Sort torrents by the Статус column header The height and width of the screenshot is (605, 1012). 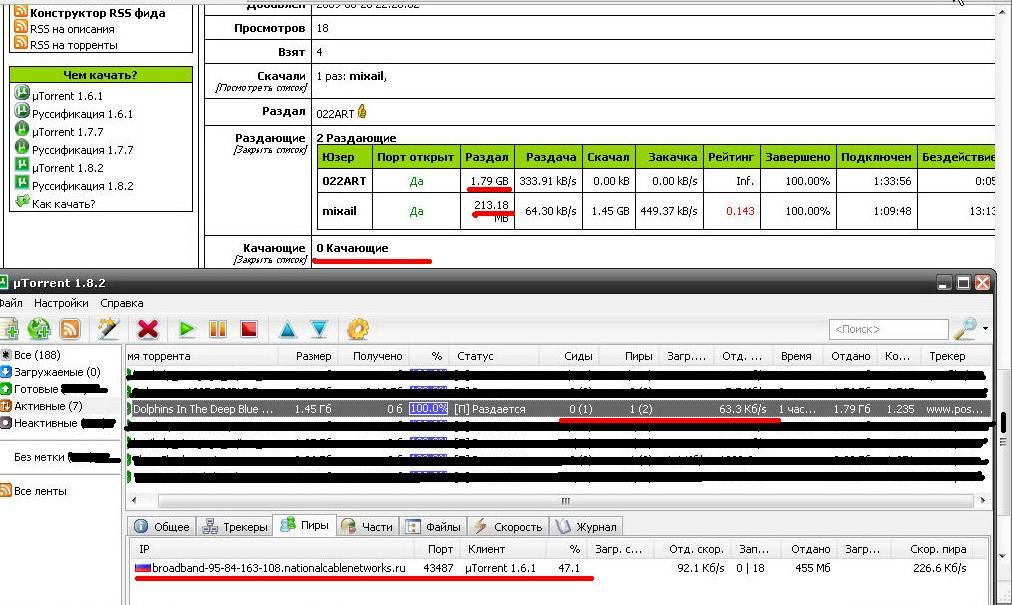pyautogui.click(x=475, y=356)
